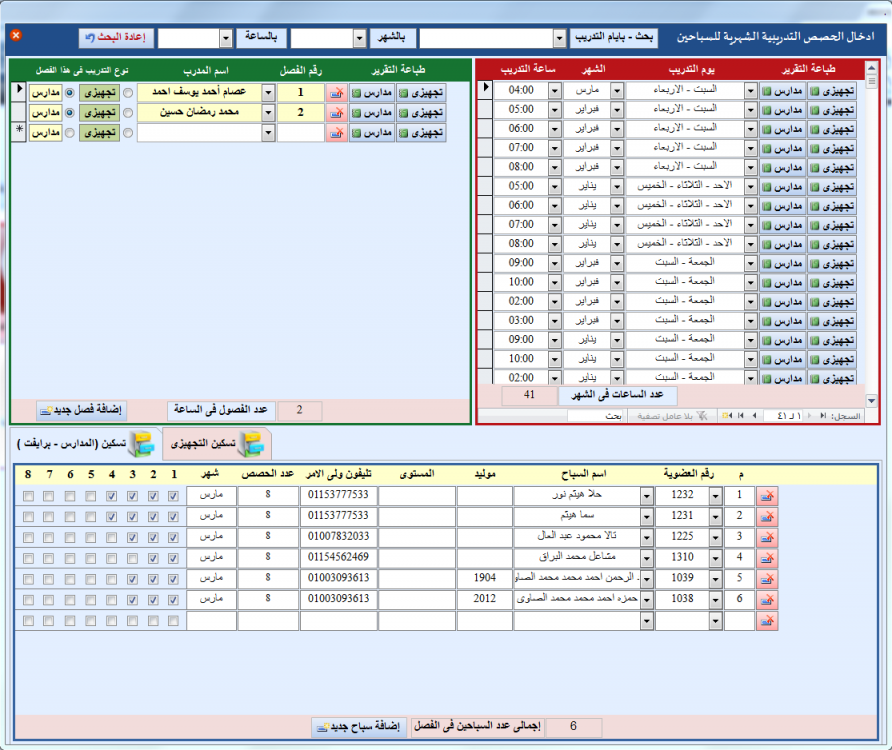Image resolution: width=892 pixels, height=750 pixels.
Task: Switch to the تسكين التجهيزى tab
Action: pyautogui.click(x=217, y=443)
